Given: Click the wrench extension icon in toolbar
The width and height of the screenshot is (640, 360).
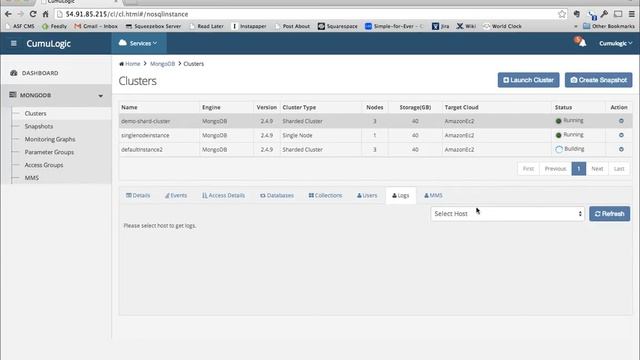Looking at the screenshot, I should click(x=604, y=14).
